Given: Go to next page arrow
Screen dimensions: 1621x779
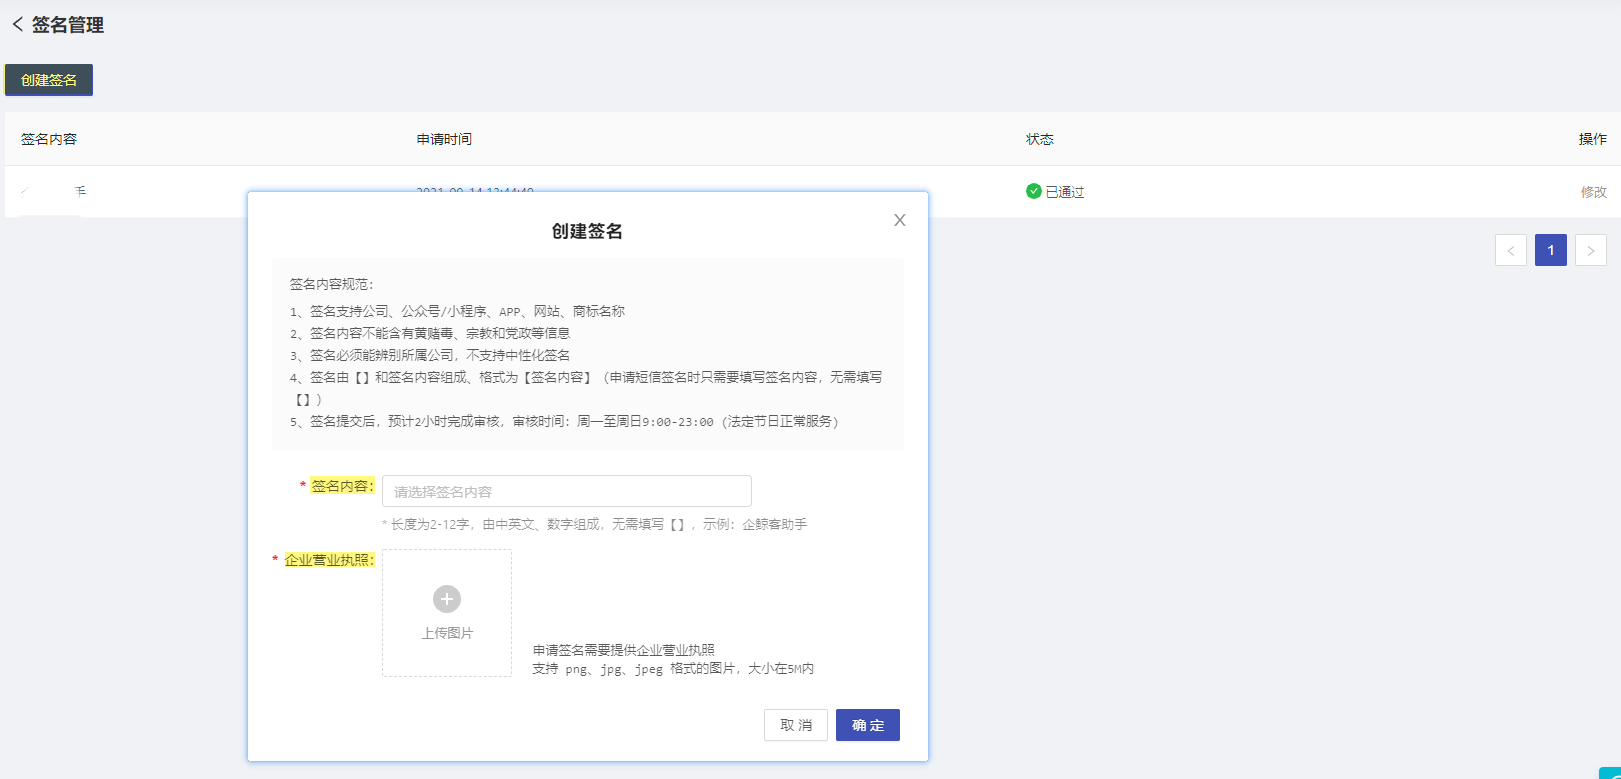Looking at the screenshot, I should (1591, 250).
